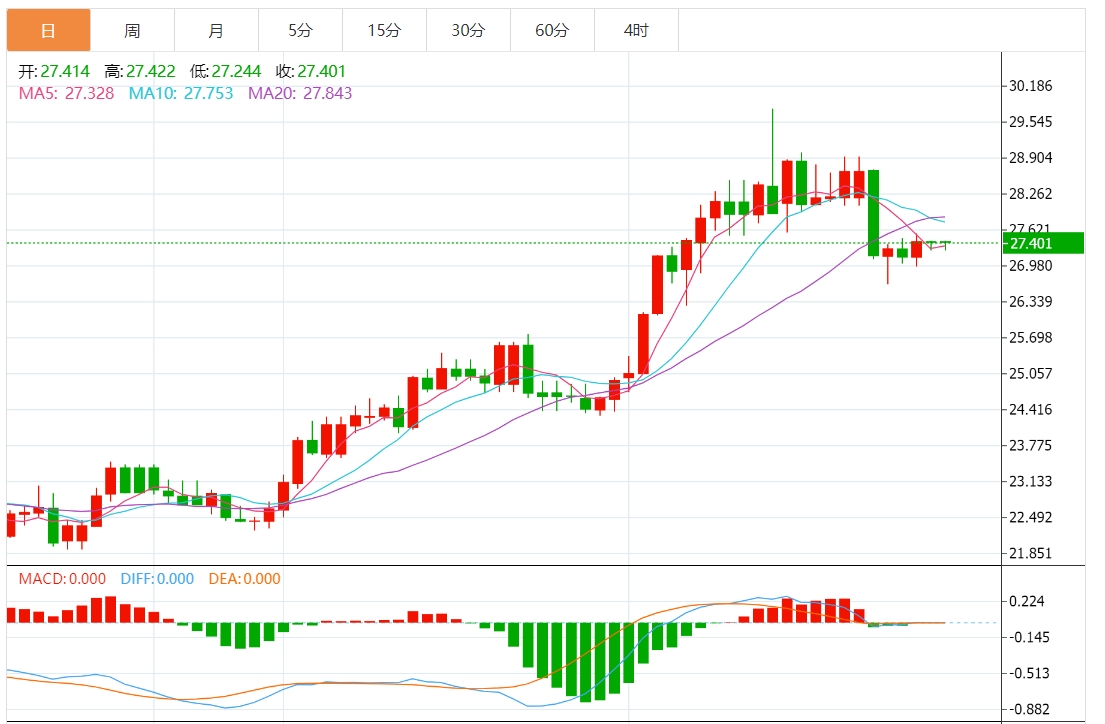Click the MA10: 27.753 indicator label
Viewport: 1105px width, 724px height.
tap(180, 93)
